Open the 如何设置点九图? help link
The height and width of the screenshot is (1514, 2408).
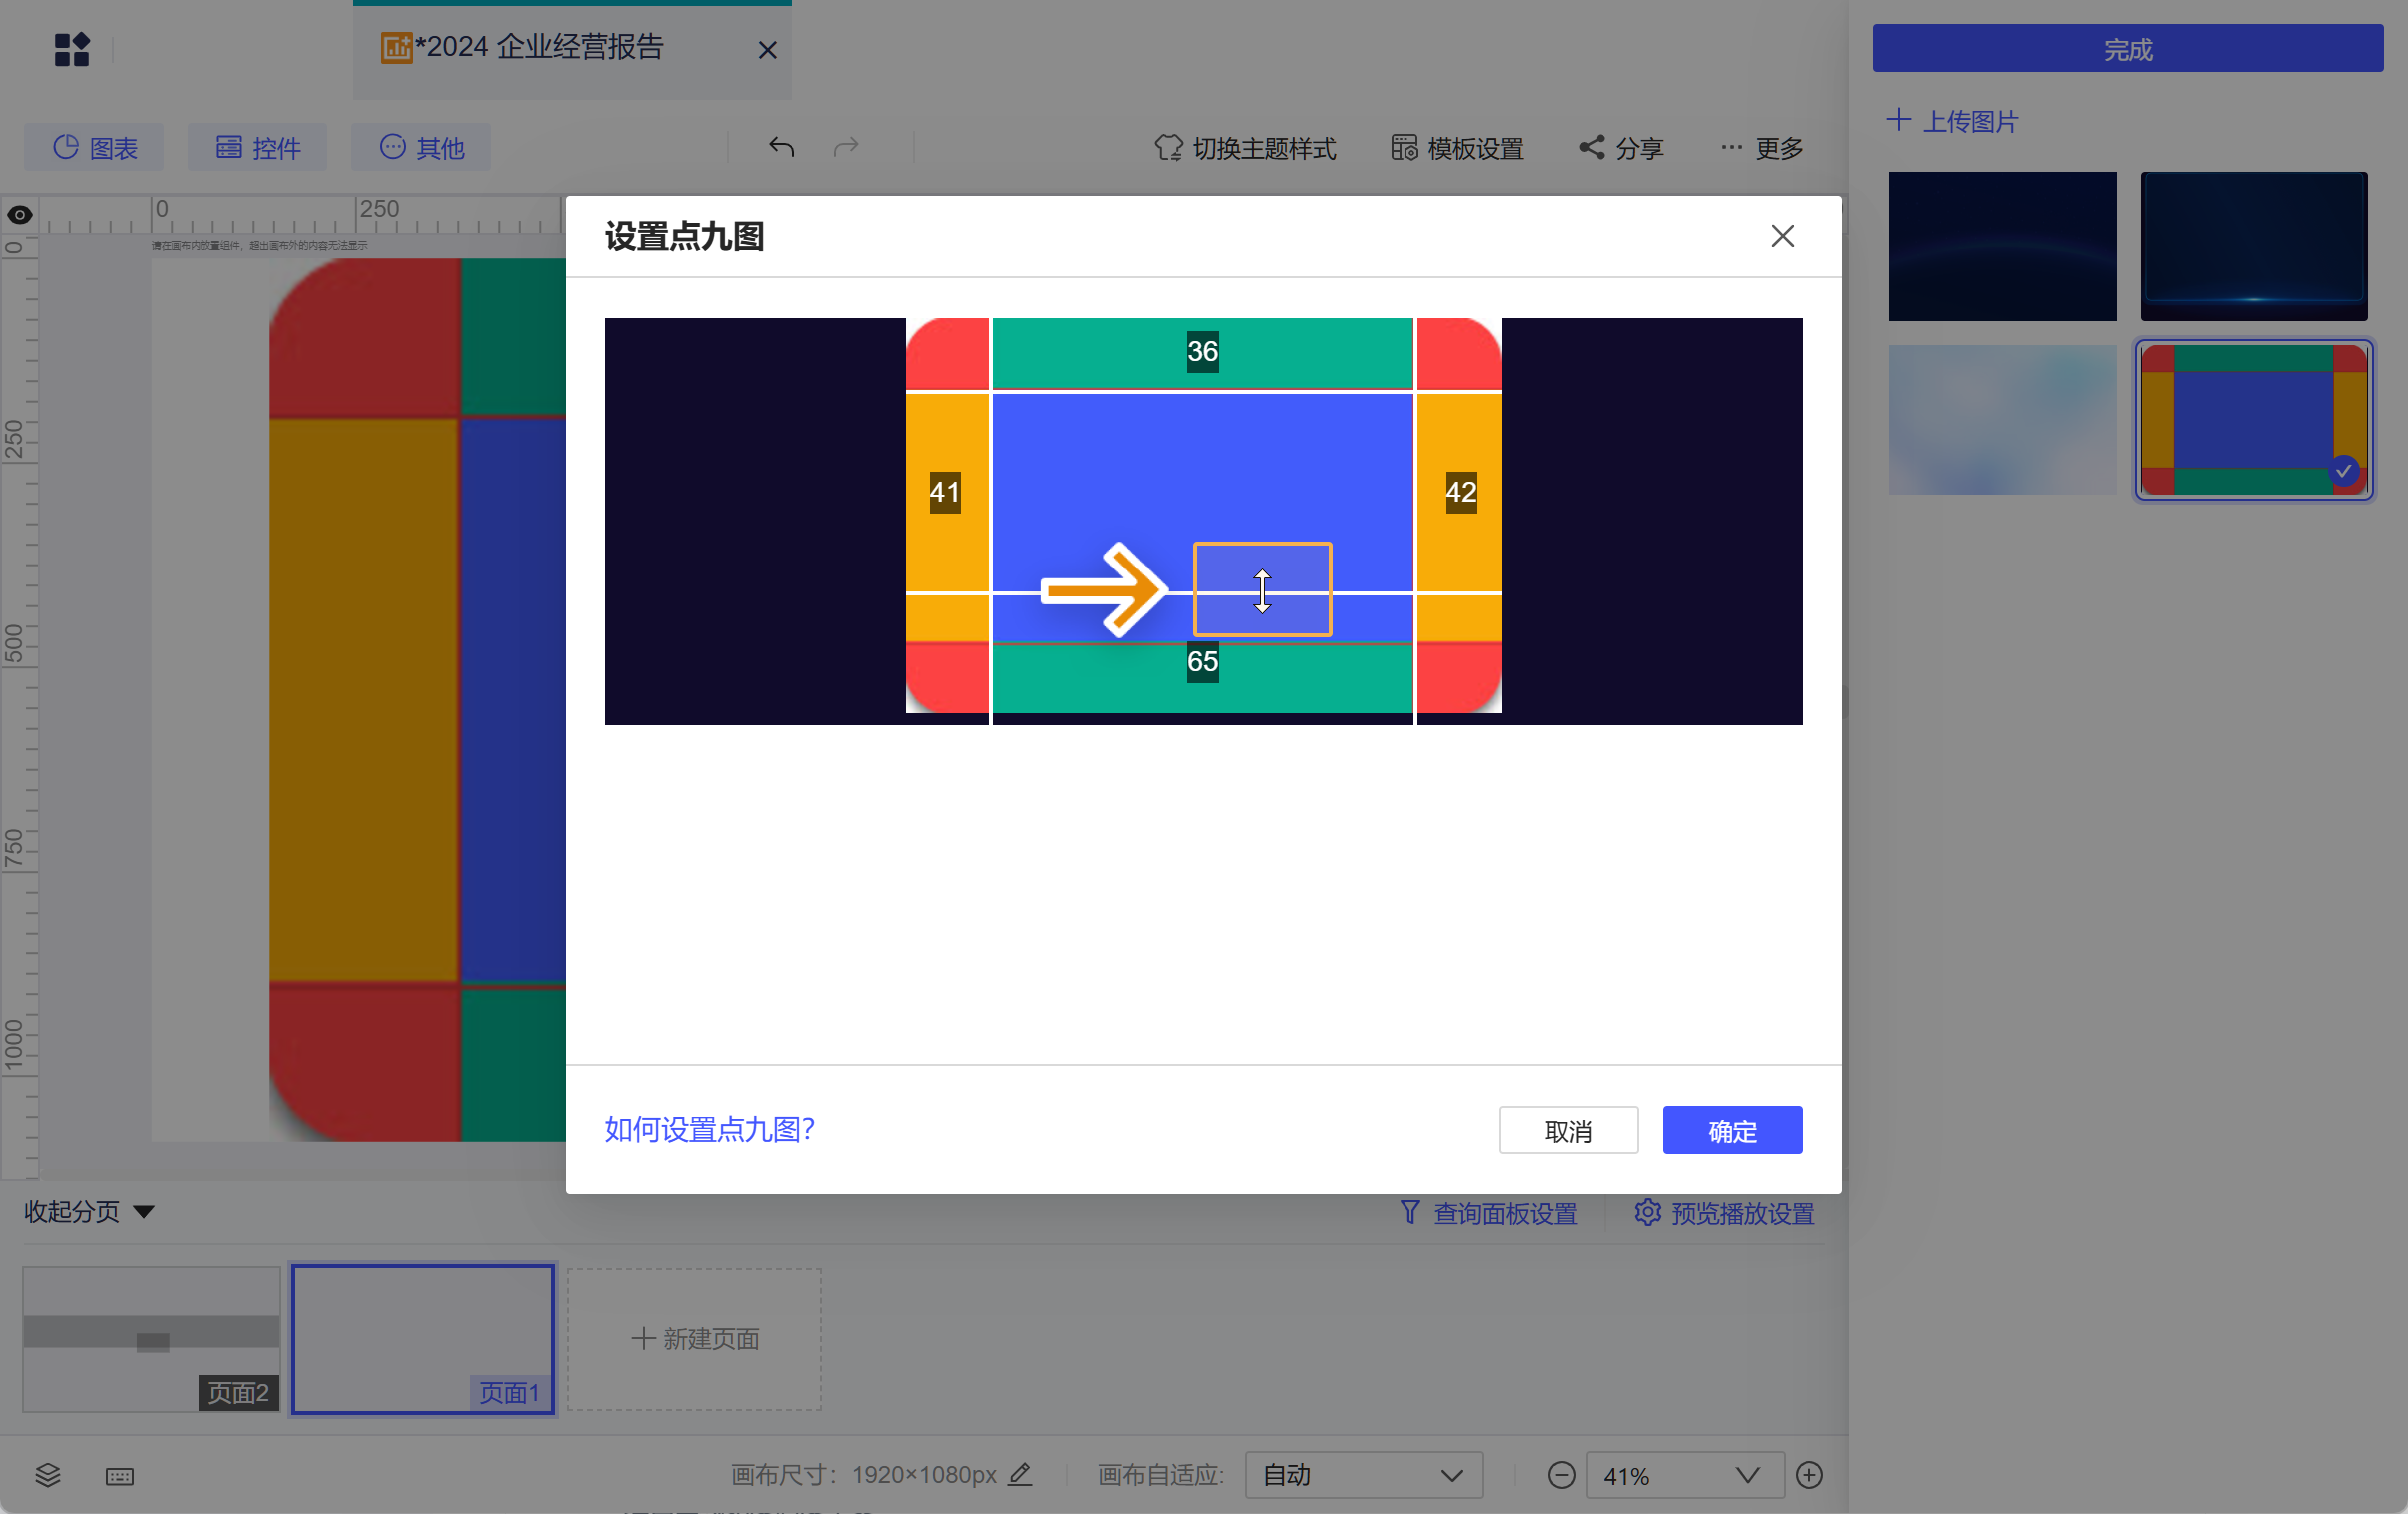709,1129
